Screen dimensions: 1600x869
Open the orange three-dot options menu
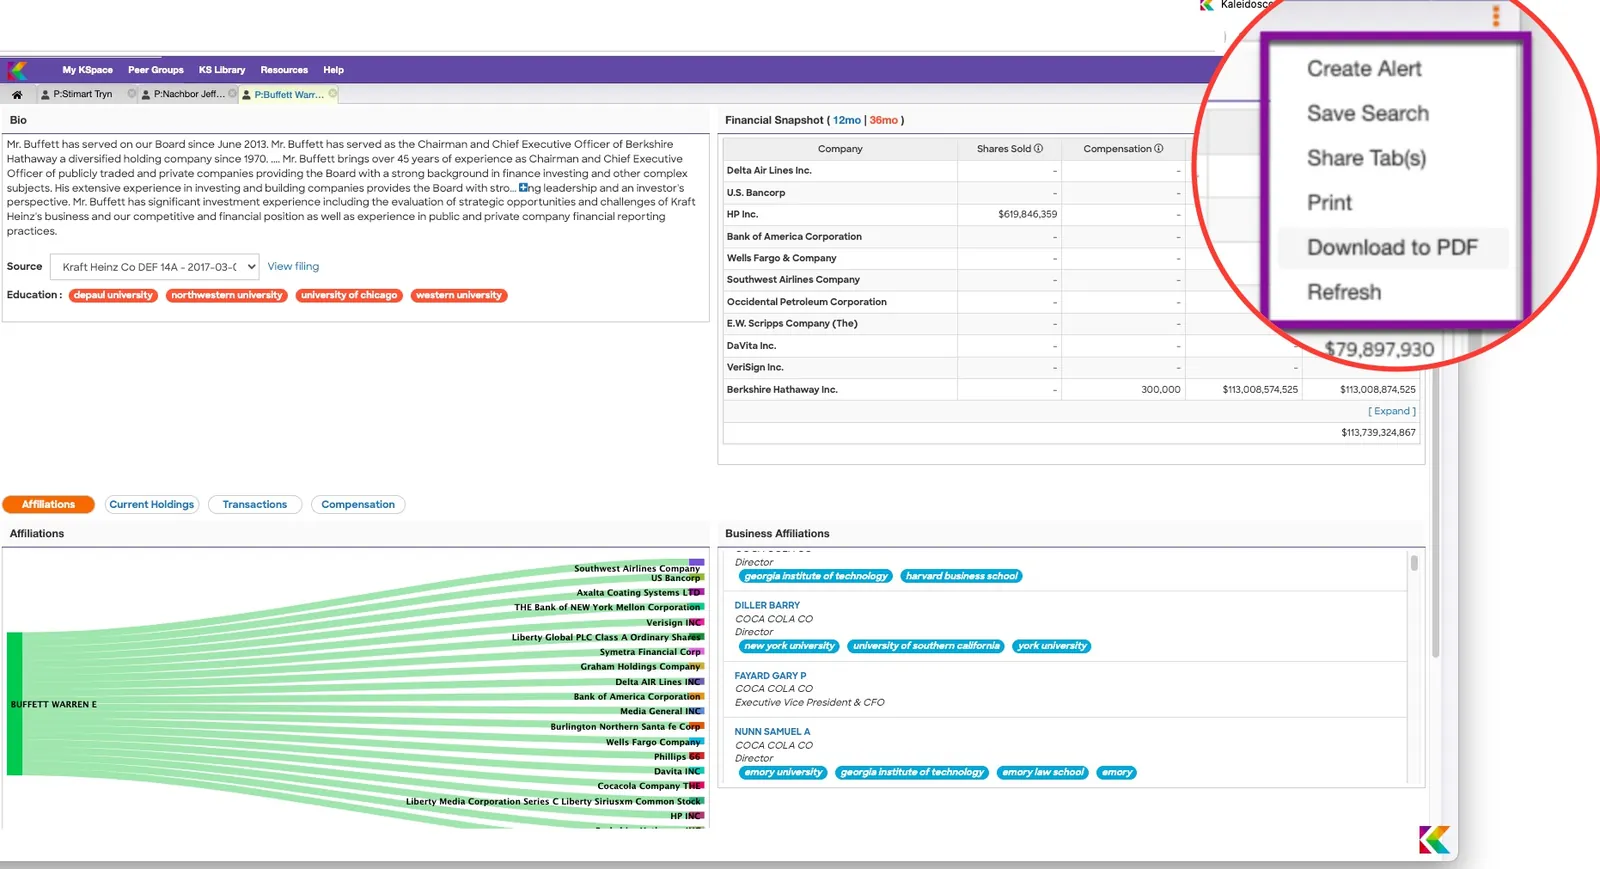coord(1496,16)
